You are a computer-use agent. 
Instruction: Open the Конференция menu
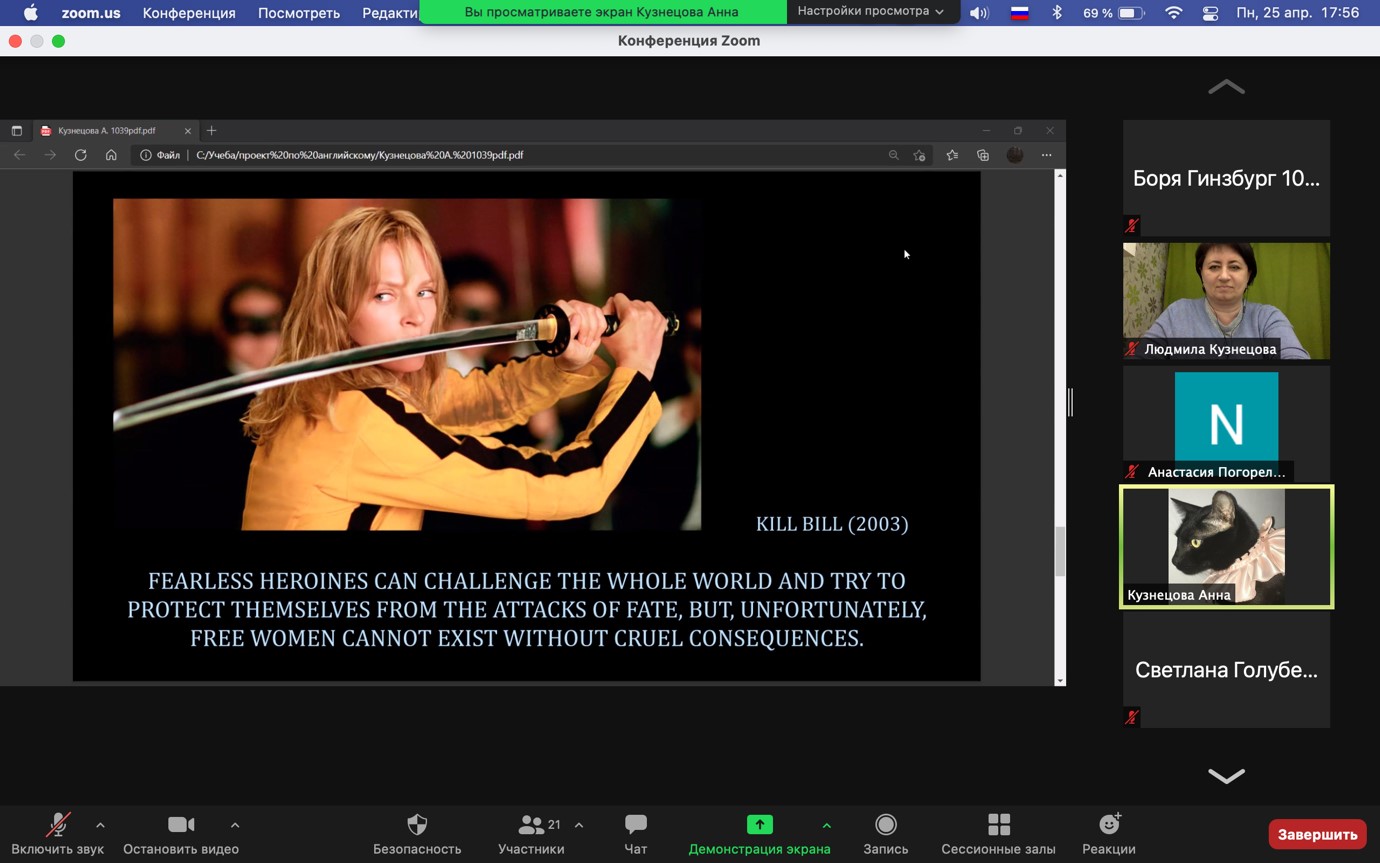pyautogui.click(x=189, y=12)
